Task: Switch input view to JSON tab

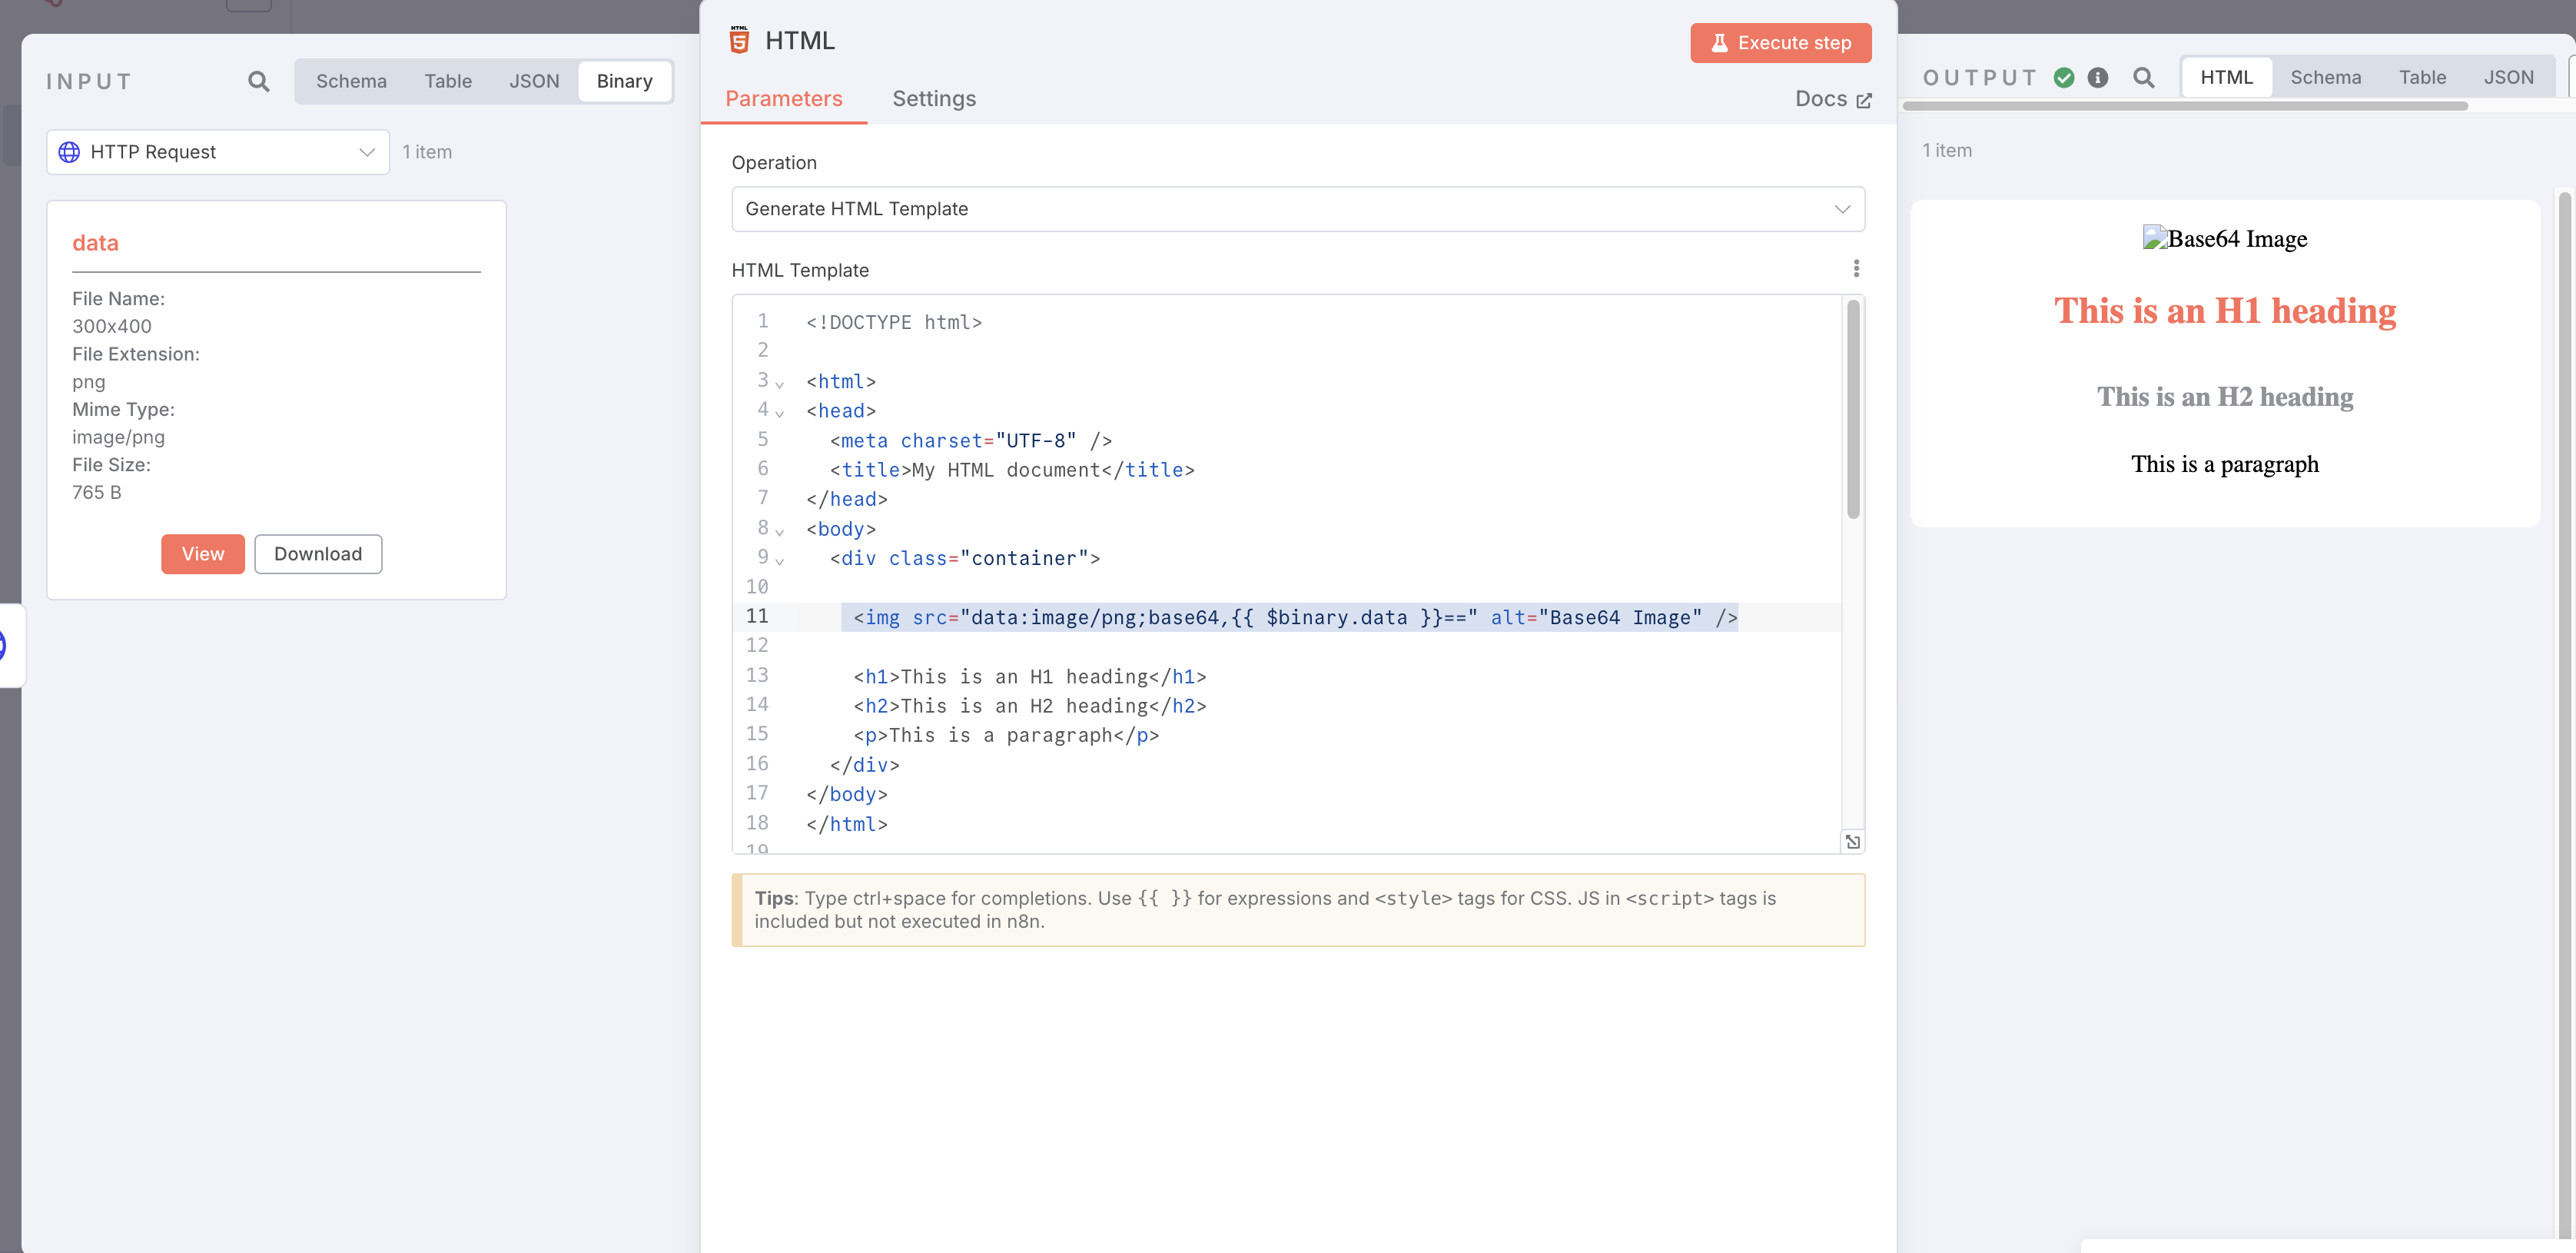Action: pos(534,81)
